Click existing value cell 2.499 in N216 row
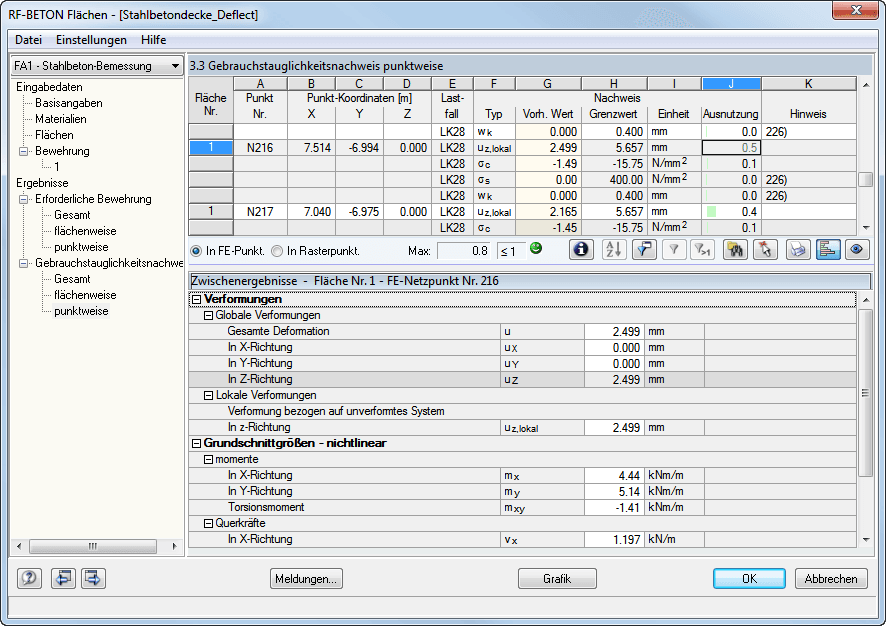 pos(548,147)
